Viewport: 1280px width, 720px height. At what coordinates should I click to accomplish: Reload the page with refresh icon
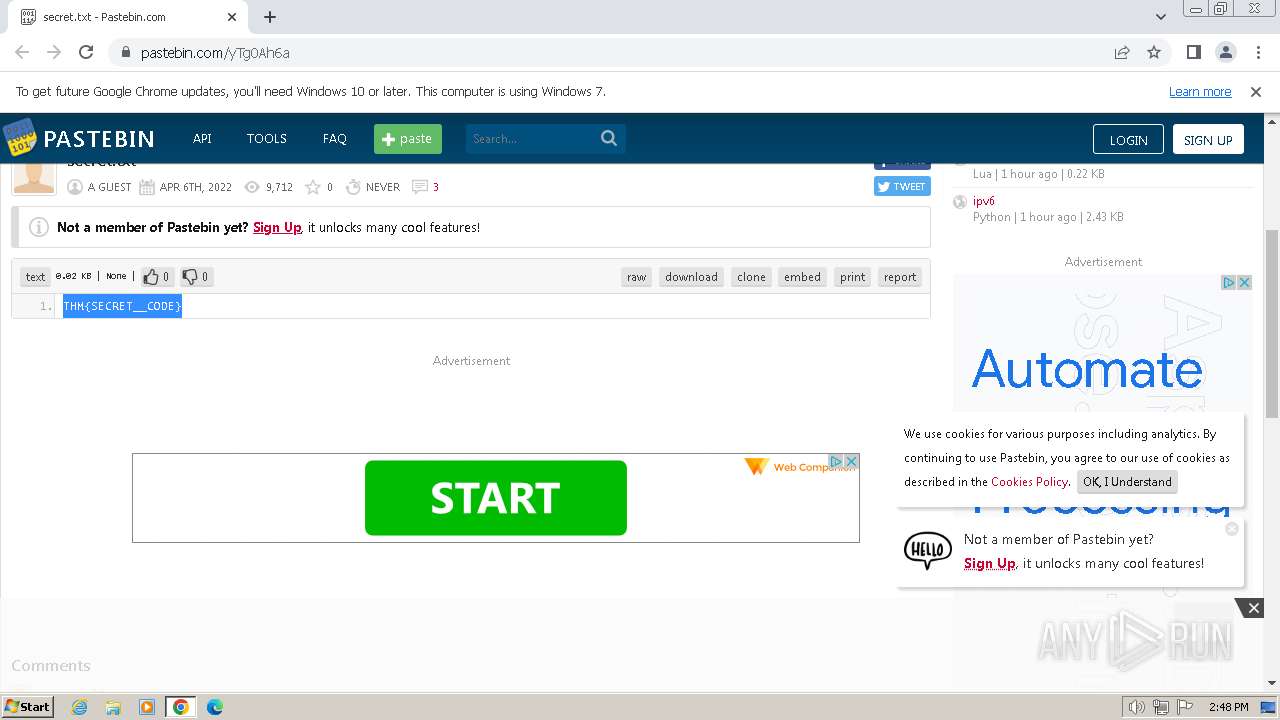coord(86,52)
